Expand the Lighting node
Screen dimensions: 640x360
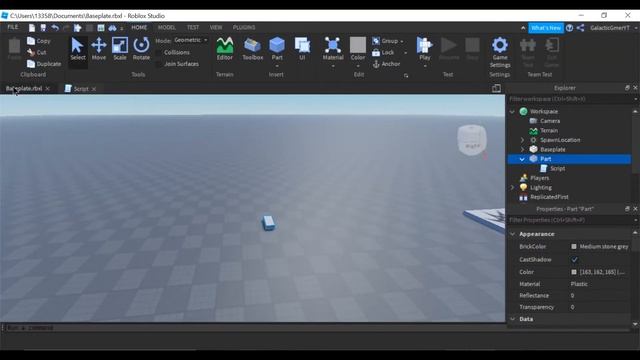click(512, 187)
